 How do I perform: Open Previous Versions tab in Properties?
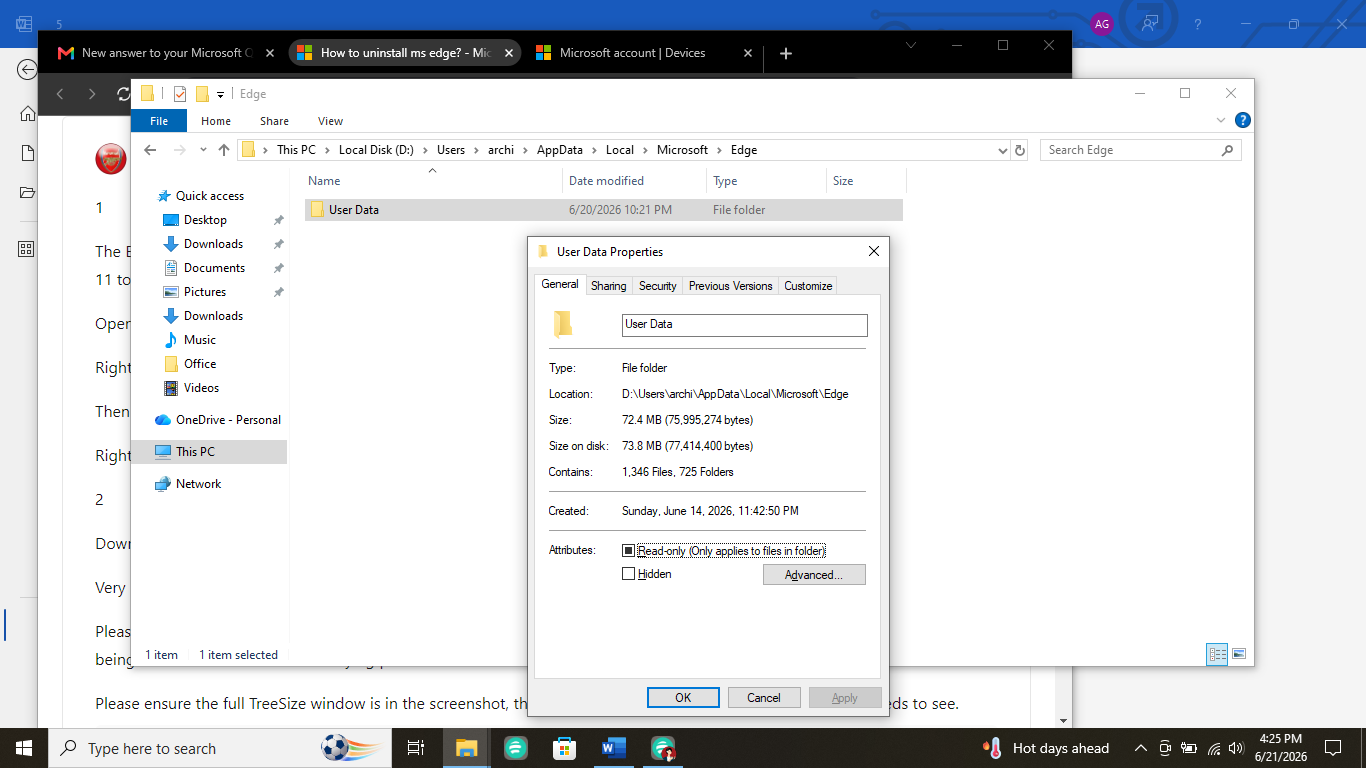pyautogui.click(x=730, y=286)
